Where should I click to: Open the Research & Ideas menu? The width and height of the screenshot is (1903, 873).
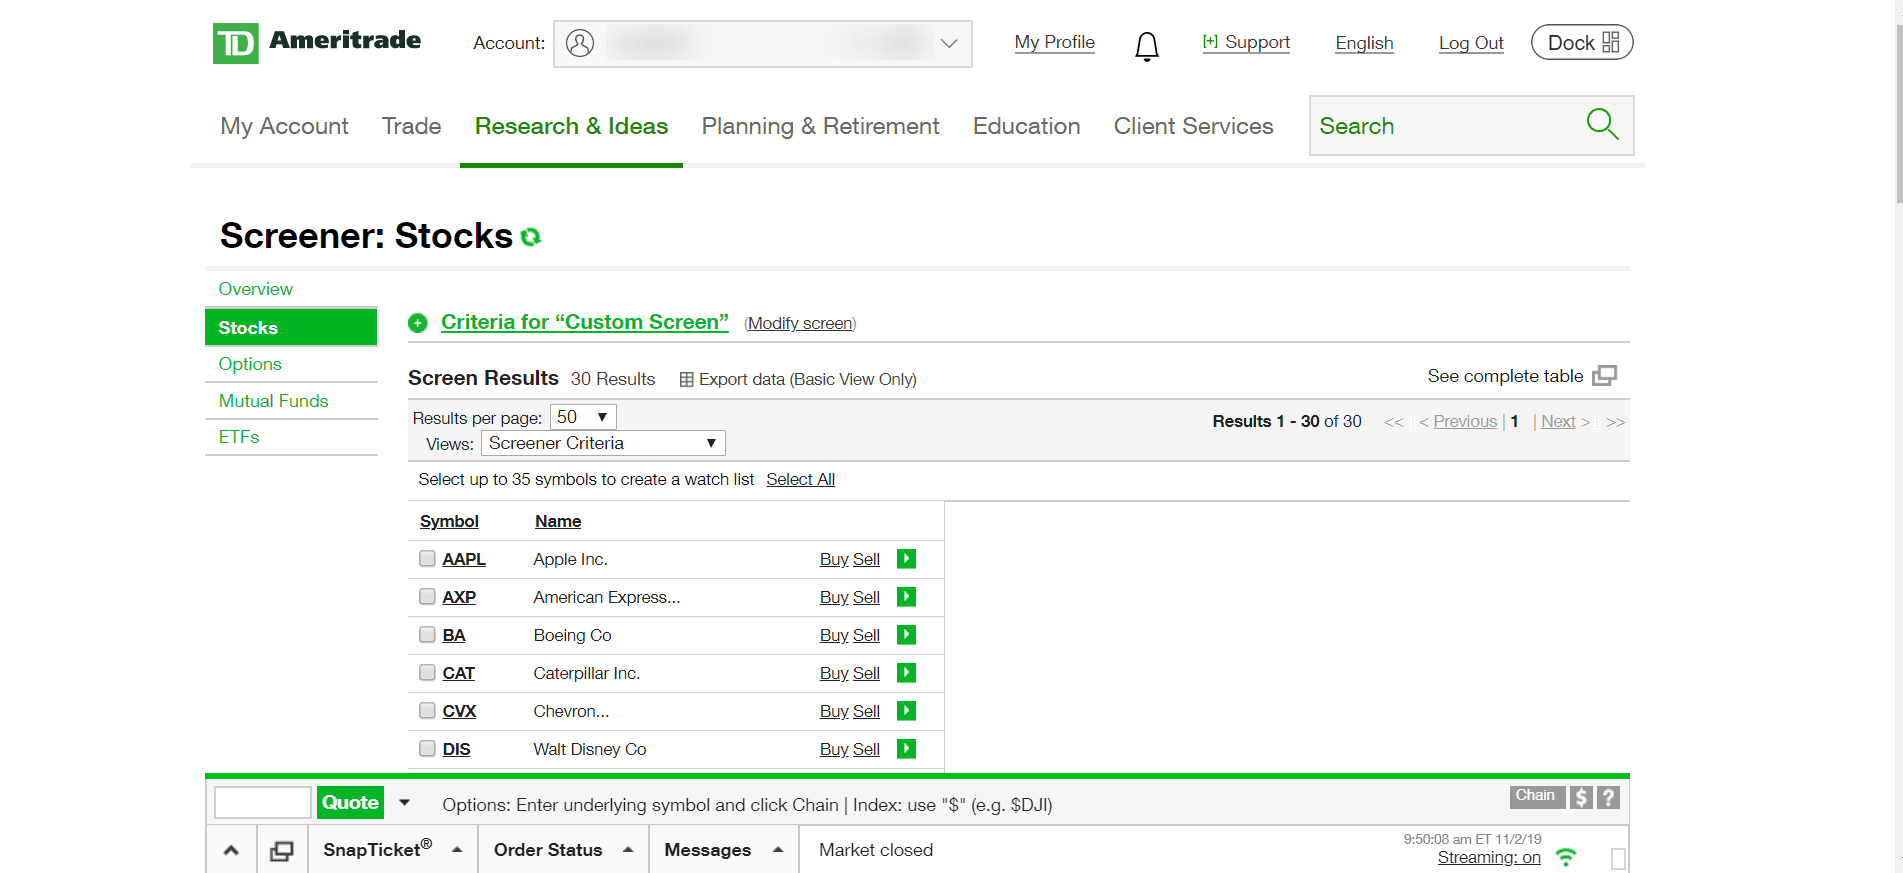point(571,126)
